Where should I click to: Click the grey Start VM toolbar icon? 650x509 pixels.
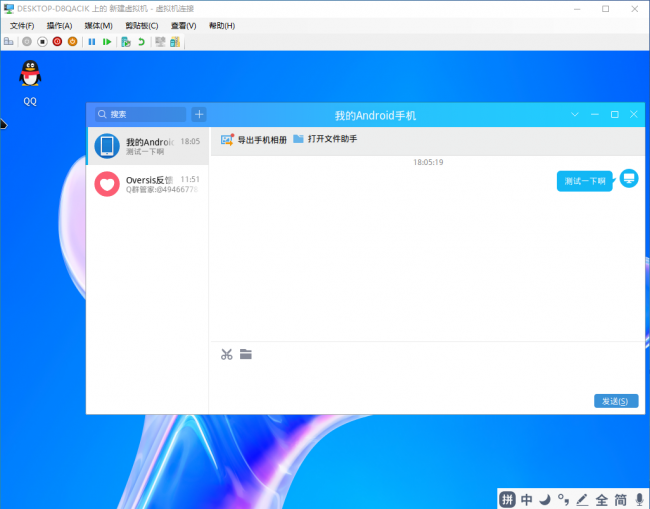[27, 41]
